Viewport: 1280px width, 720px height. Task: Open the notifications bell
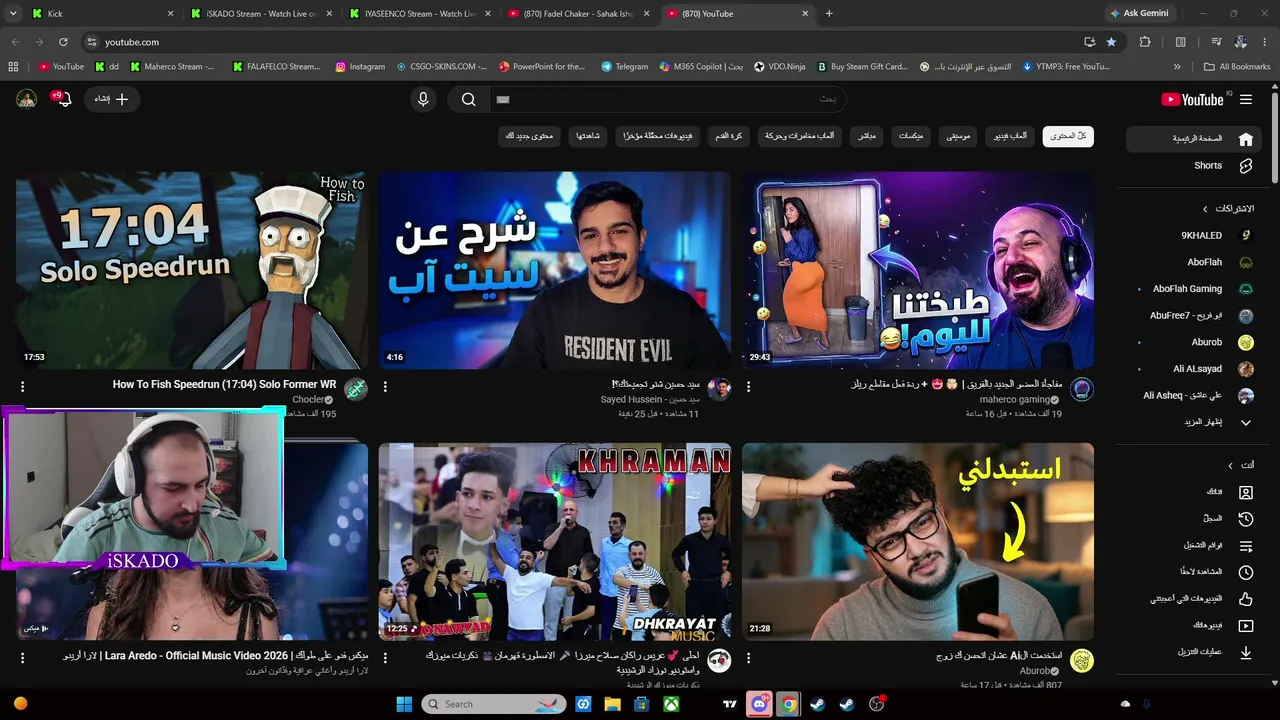[x=64, y=99]
